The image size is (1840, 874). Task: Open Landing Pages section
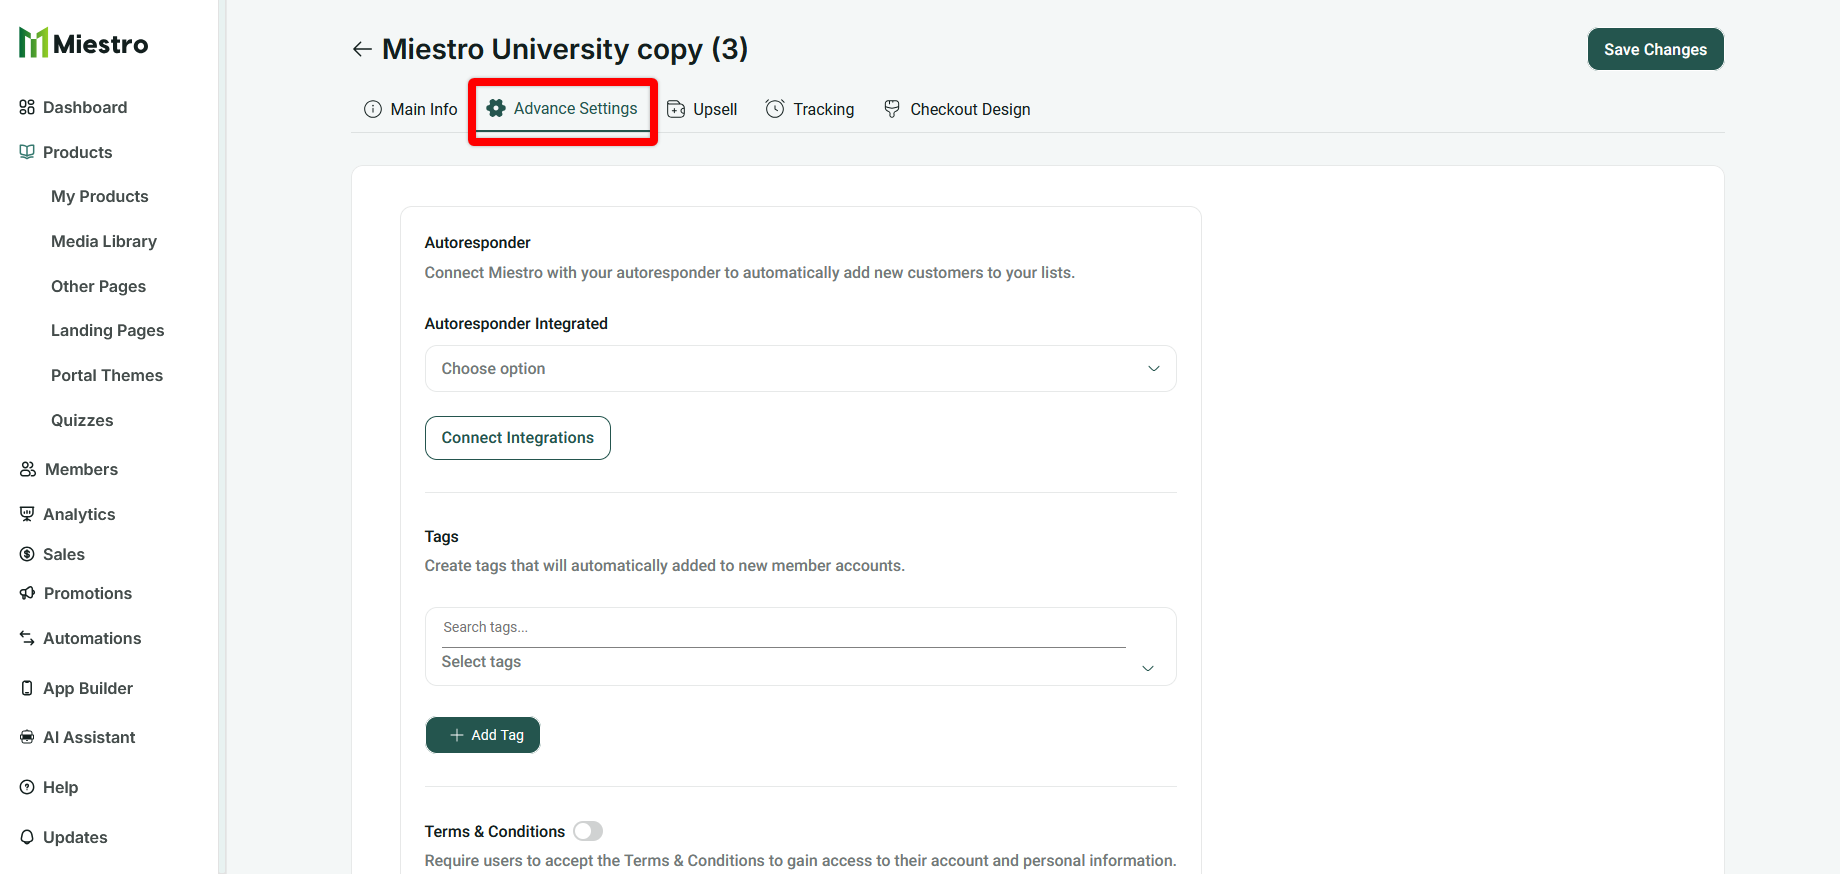tap(108, 330)
